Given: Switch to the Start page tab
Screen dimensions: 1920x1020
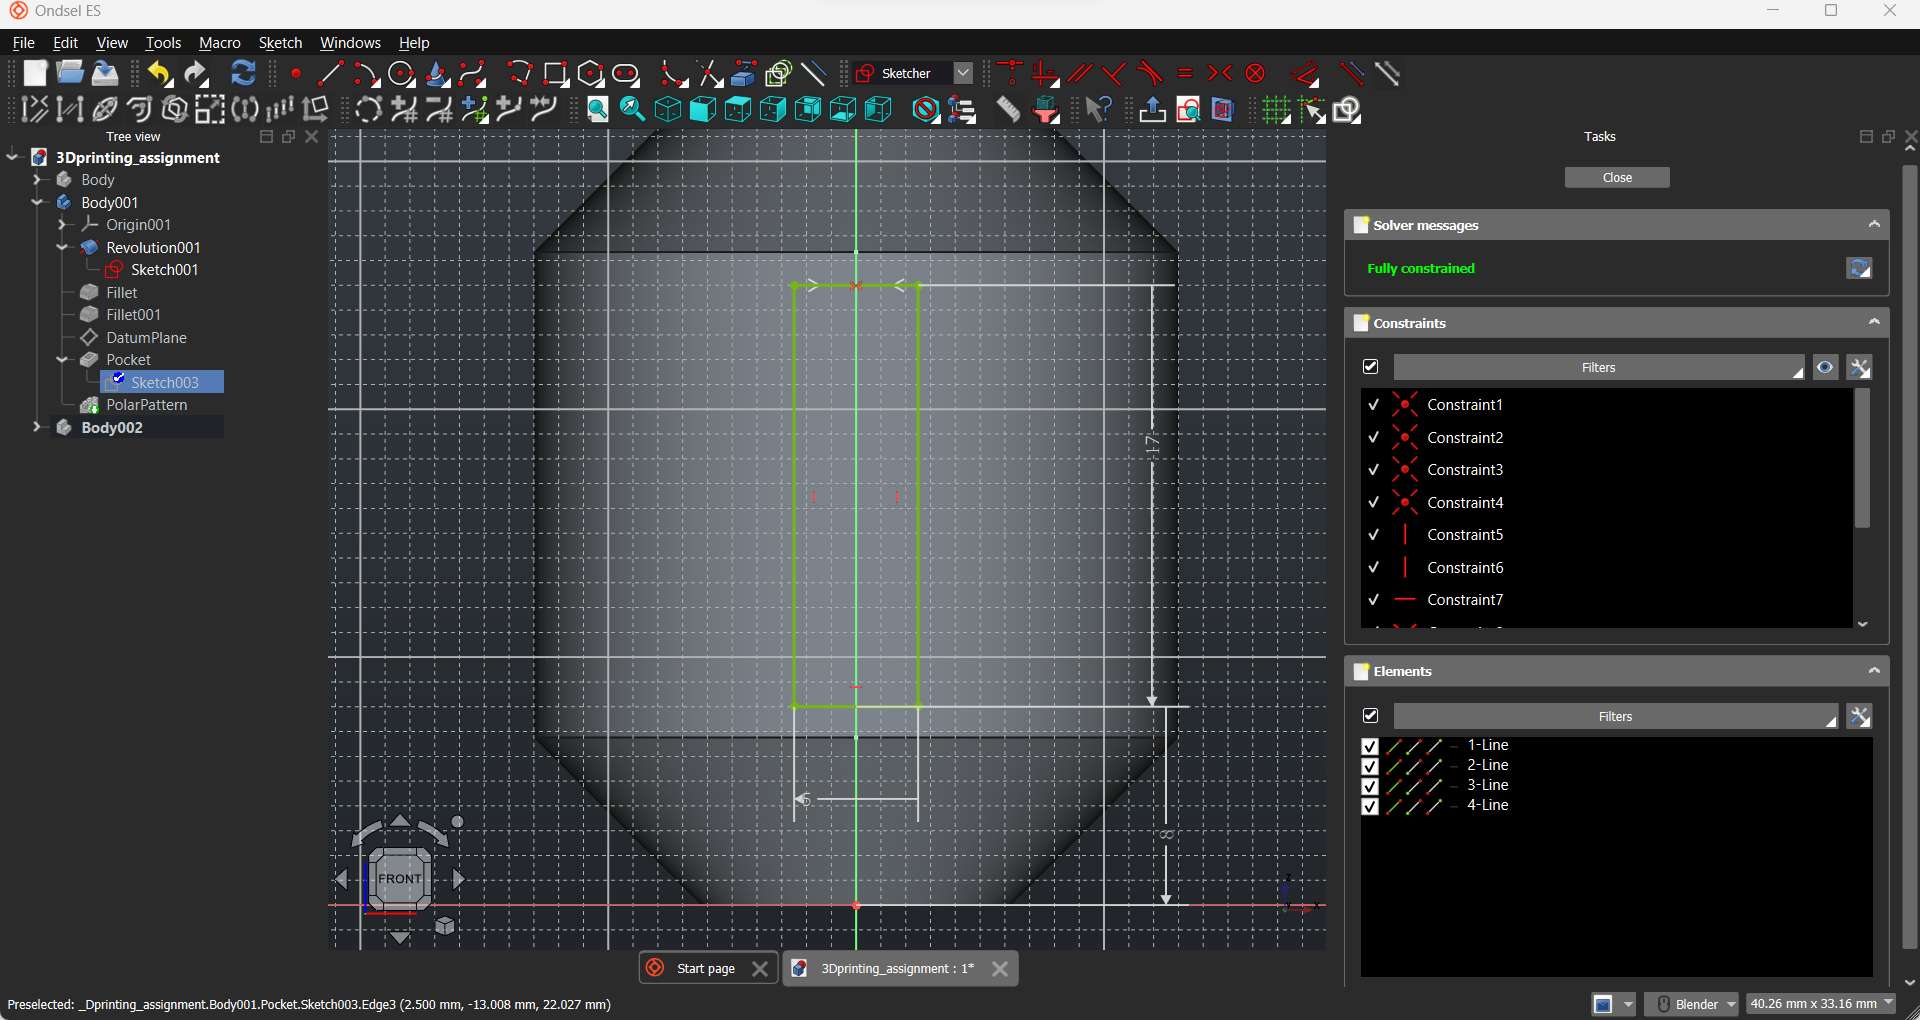Looking at the screenshot, I should (705, 968).
